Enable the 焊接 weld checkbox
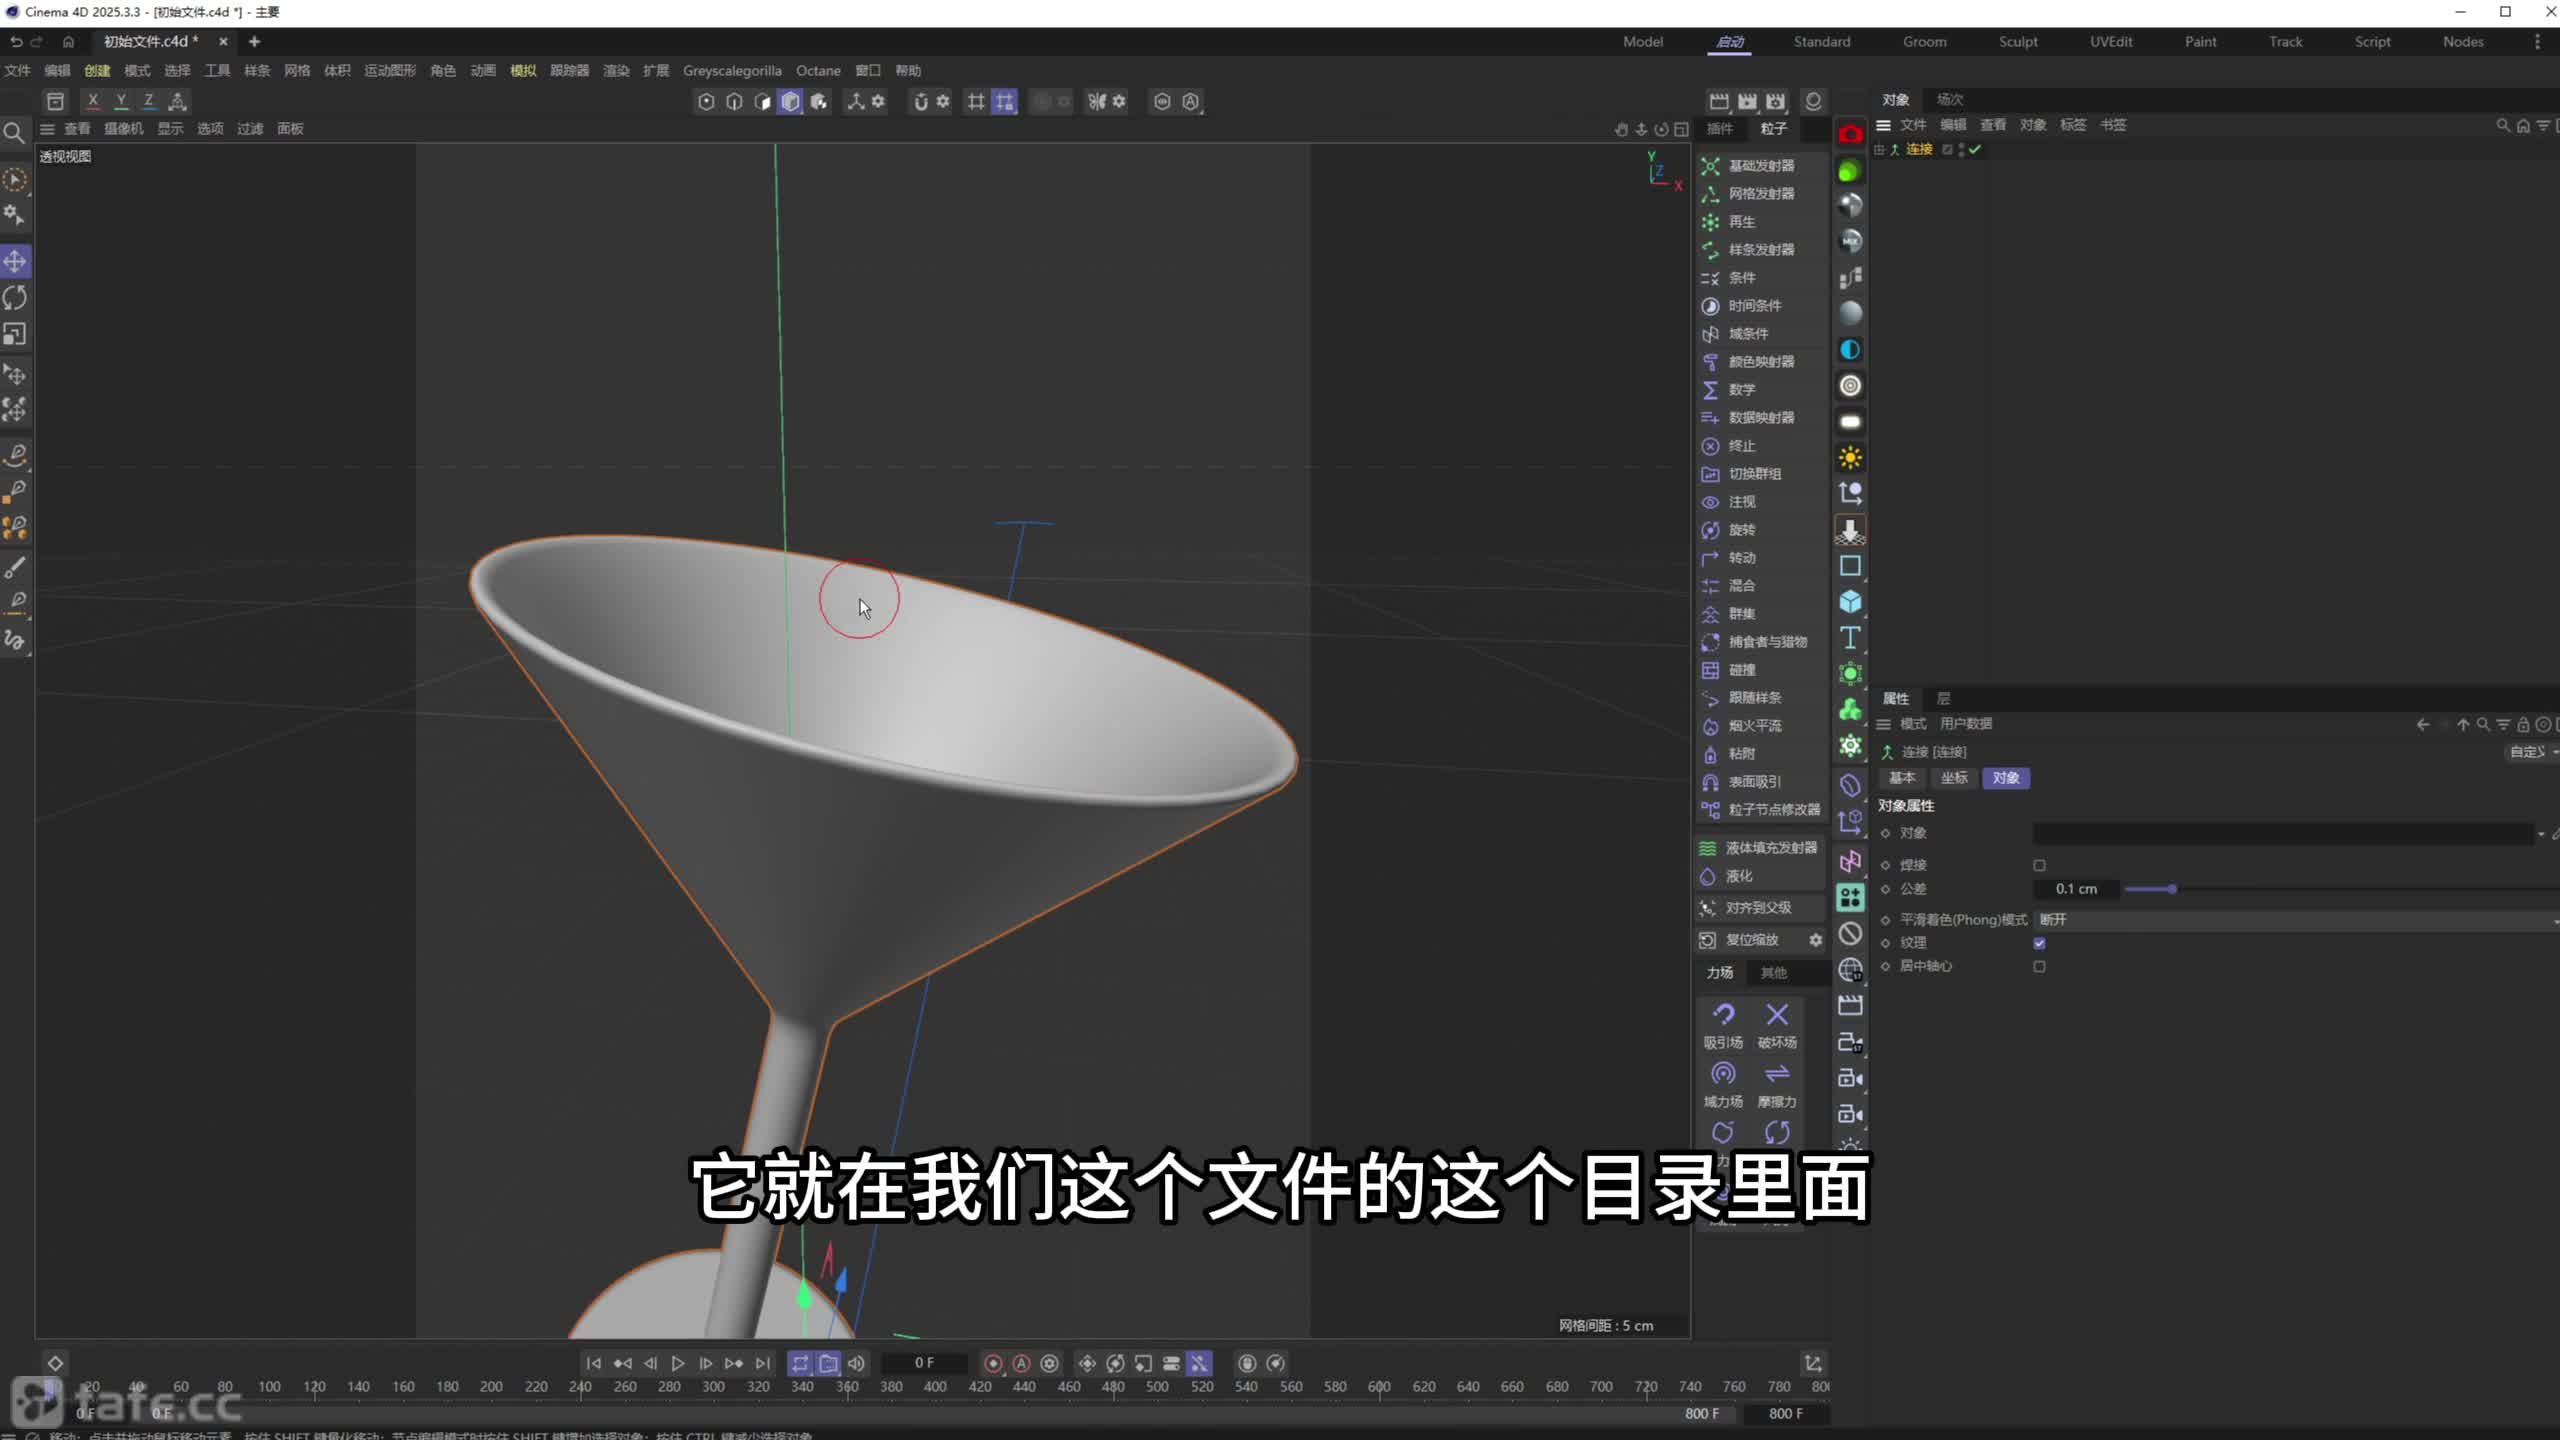 2039,865
